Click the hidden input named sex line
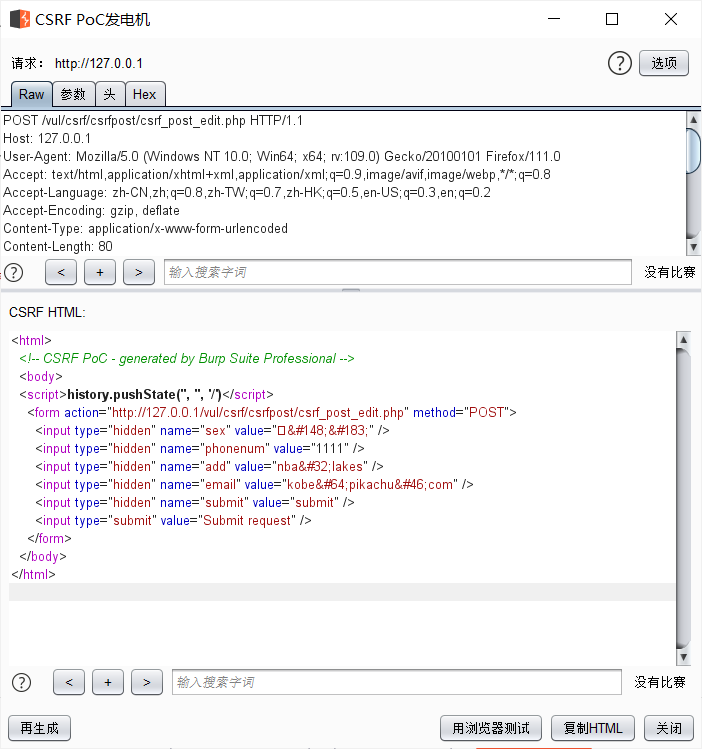702x749 pixels. tap(212, 430)
